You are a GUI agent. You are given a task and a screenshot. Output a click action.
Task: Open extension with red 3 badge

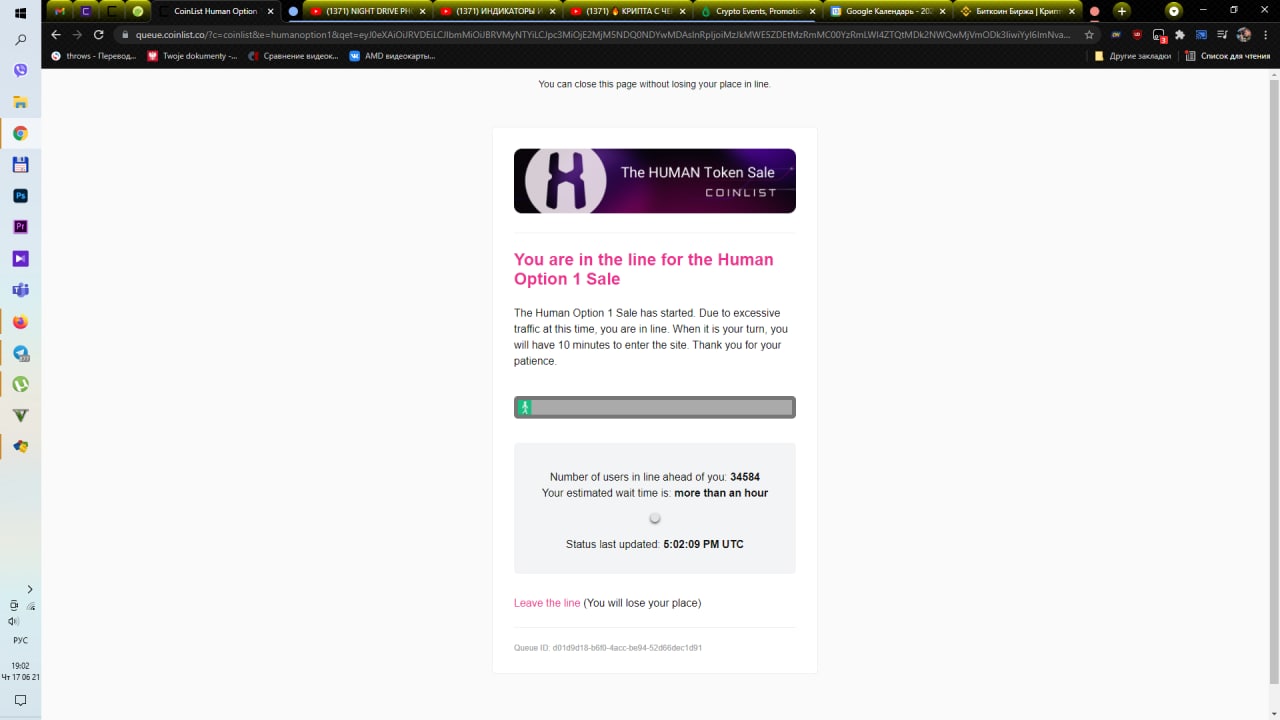pos(1159,34)
